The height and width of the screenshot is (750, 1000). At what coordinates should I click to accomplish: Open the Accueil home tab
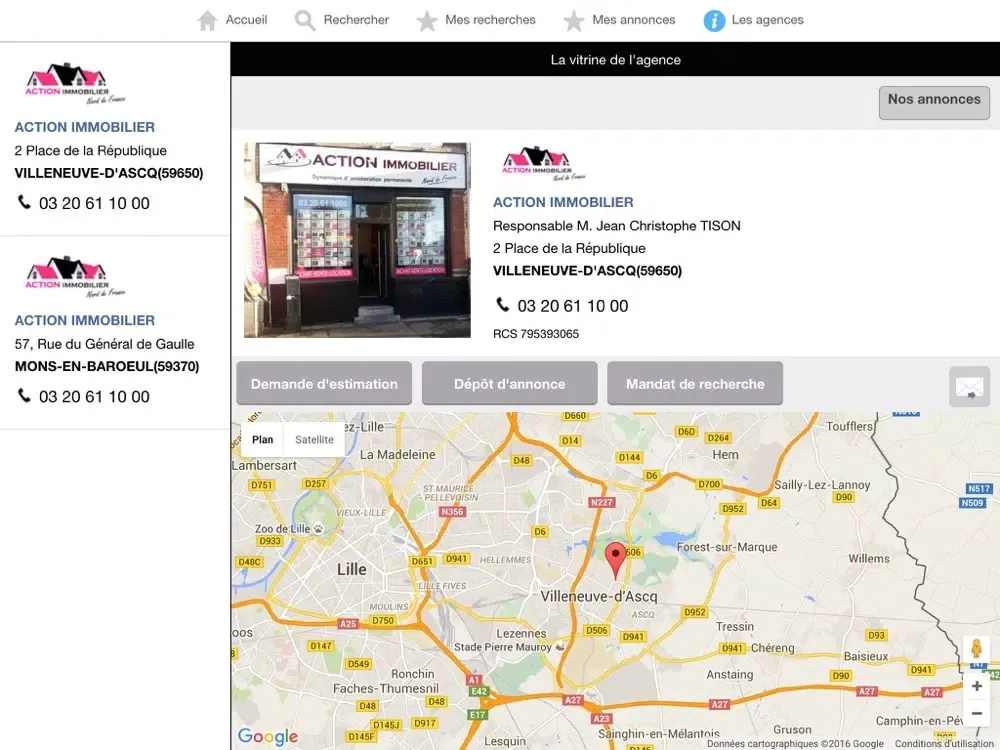pos(232,20)
